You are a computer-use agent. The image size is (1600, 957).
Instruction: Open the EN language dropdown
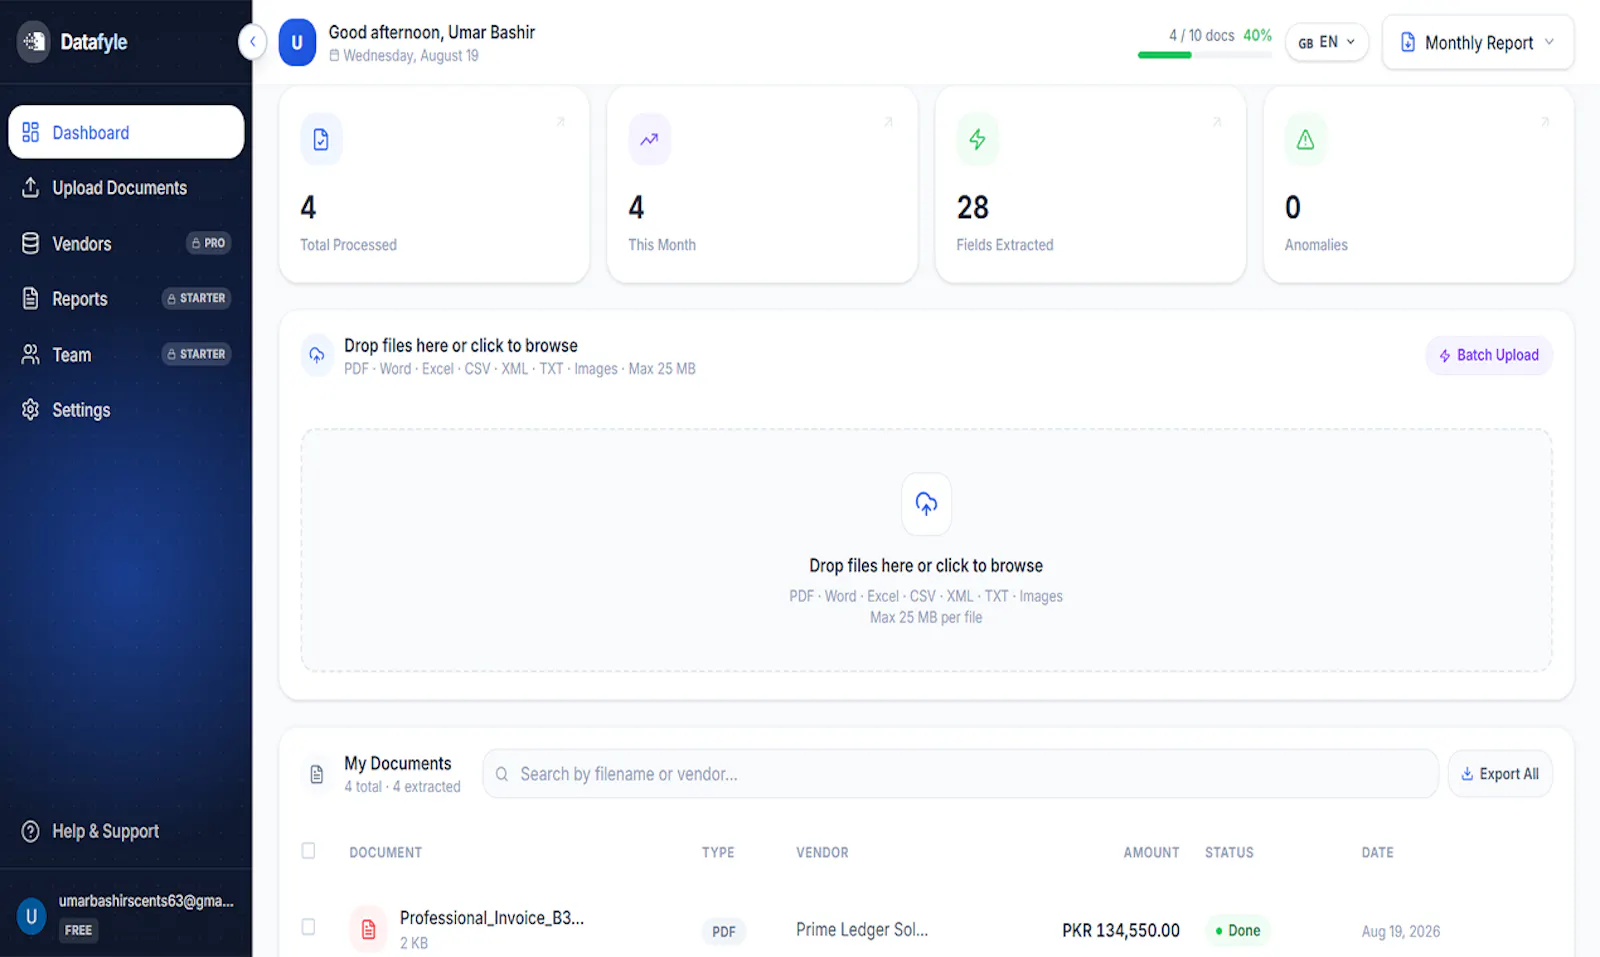[x=1327, y=42]
